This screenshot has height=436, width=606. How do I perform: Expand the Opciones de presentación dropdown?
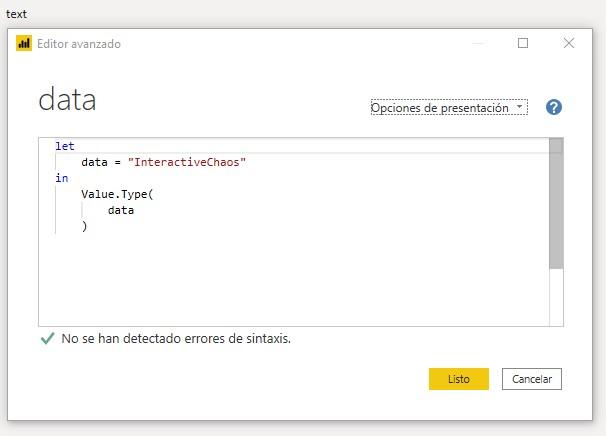(448, 108)
